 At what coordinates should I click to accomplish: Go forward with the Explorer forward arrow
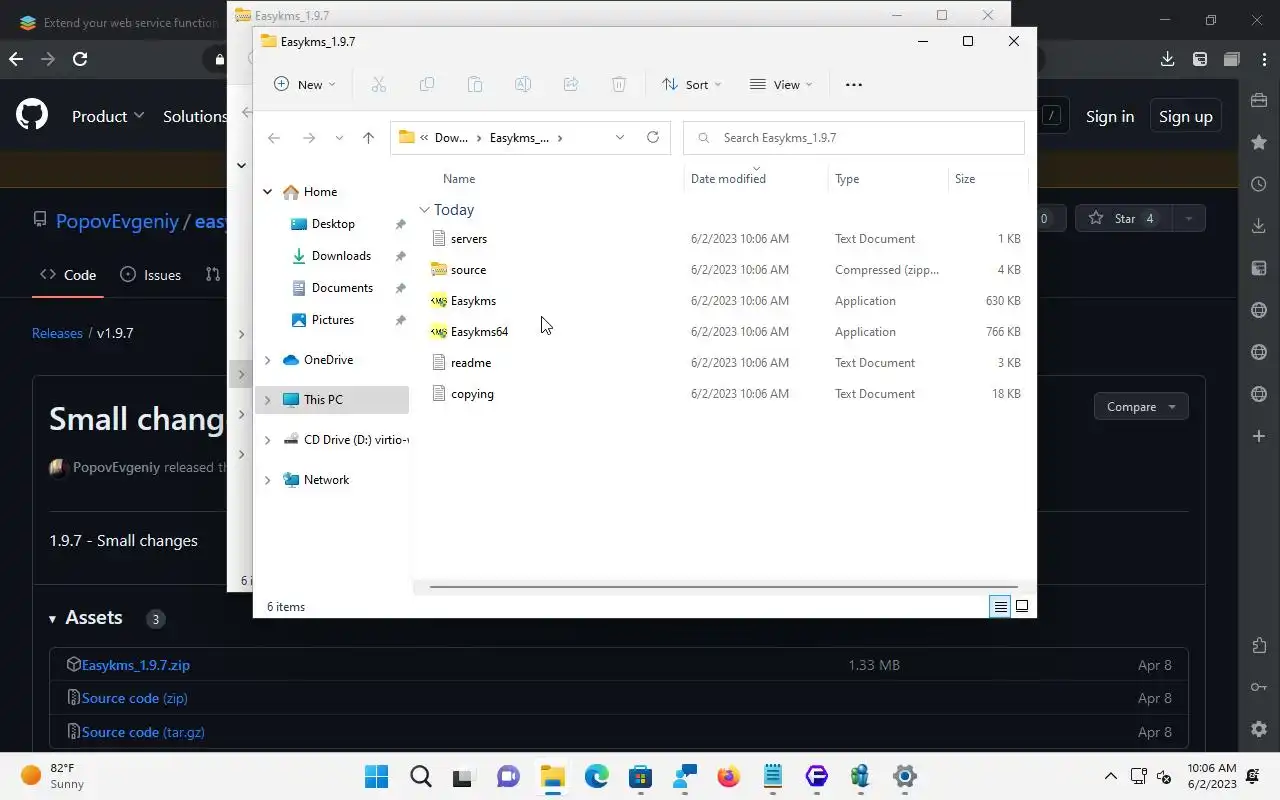click(309, 138)
